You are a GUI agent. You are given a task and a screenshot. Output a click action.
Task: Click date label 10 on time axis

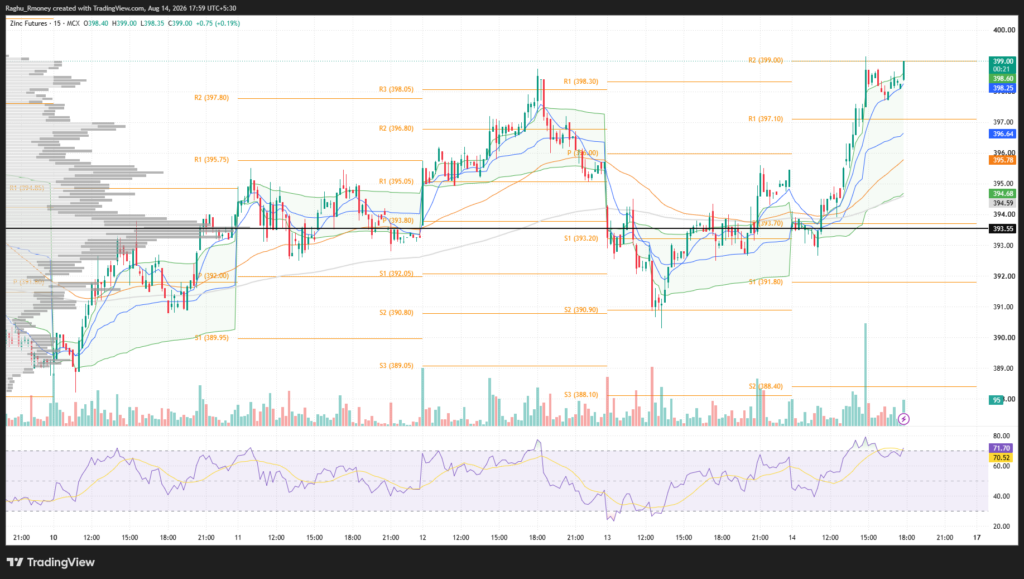coord(54,538)
